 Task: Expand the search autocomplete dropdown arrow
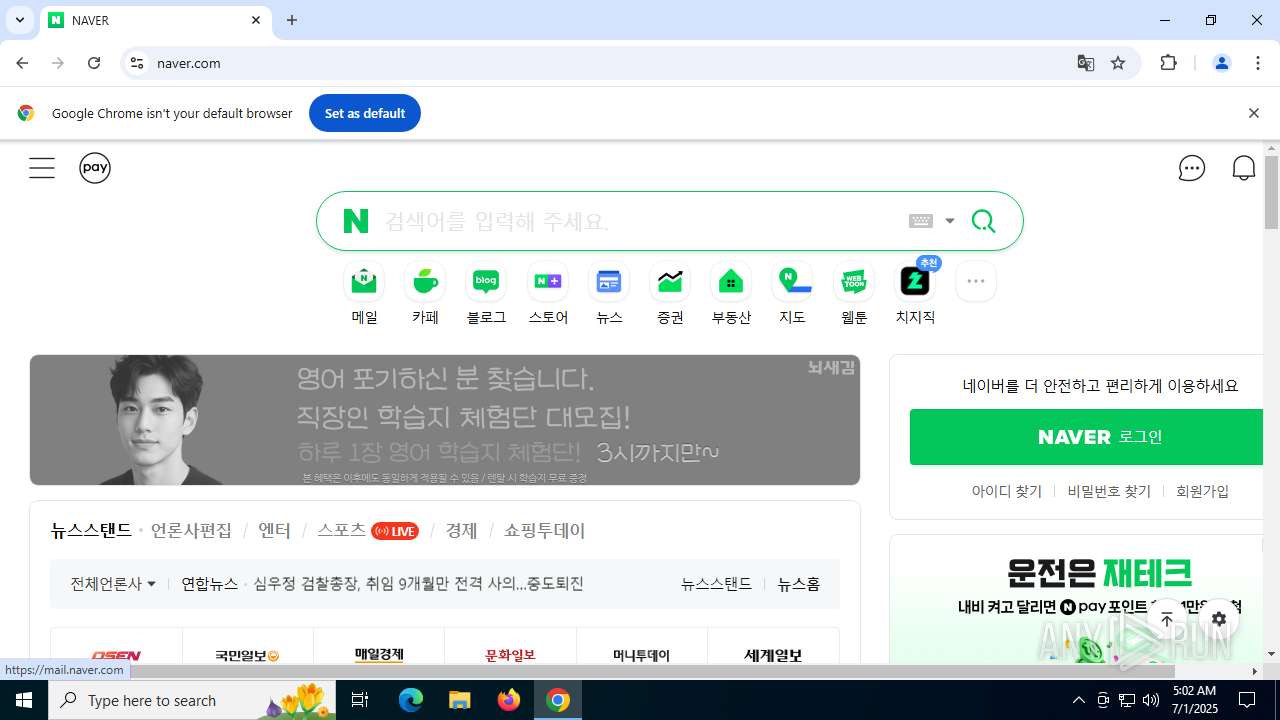pyautogui.click(x=950, y=221)
